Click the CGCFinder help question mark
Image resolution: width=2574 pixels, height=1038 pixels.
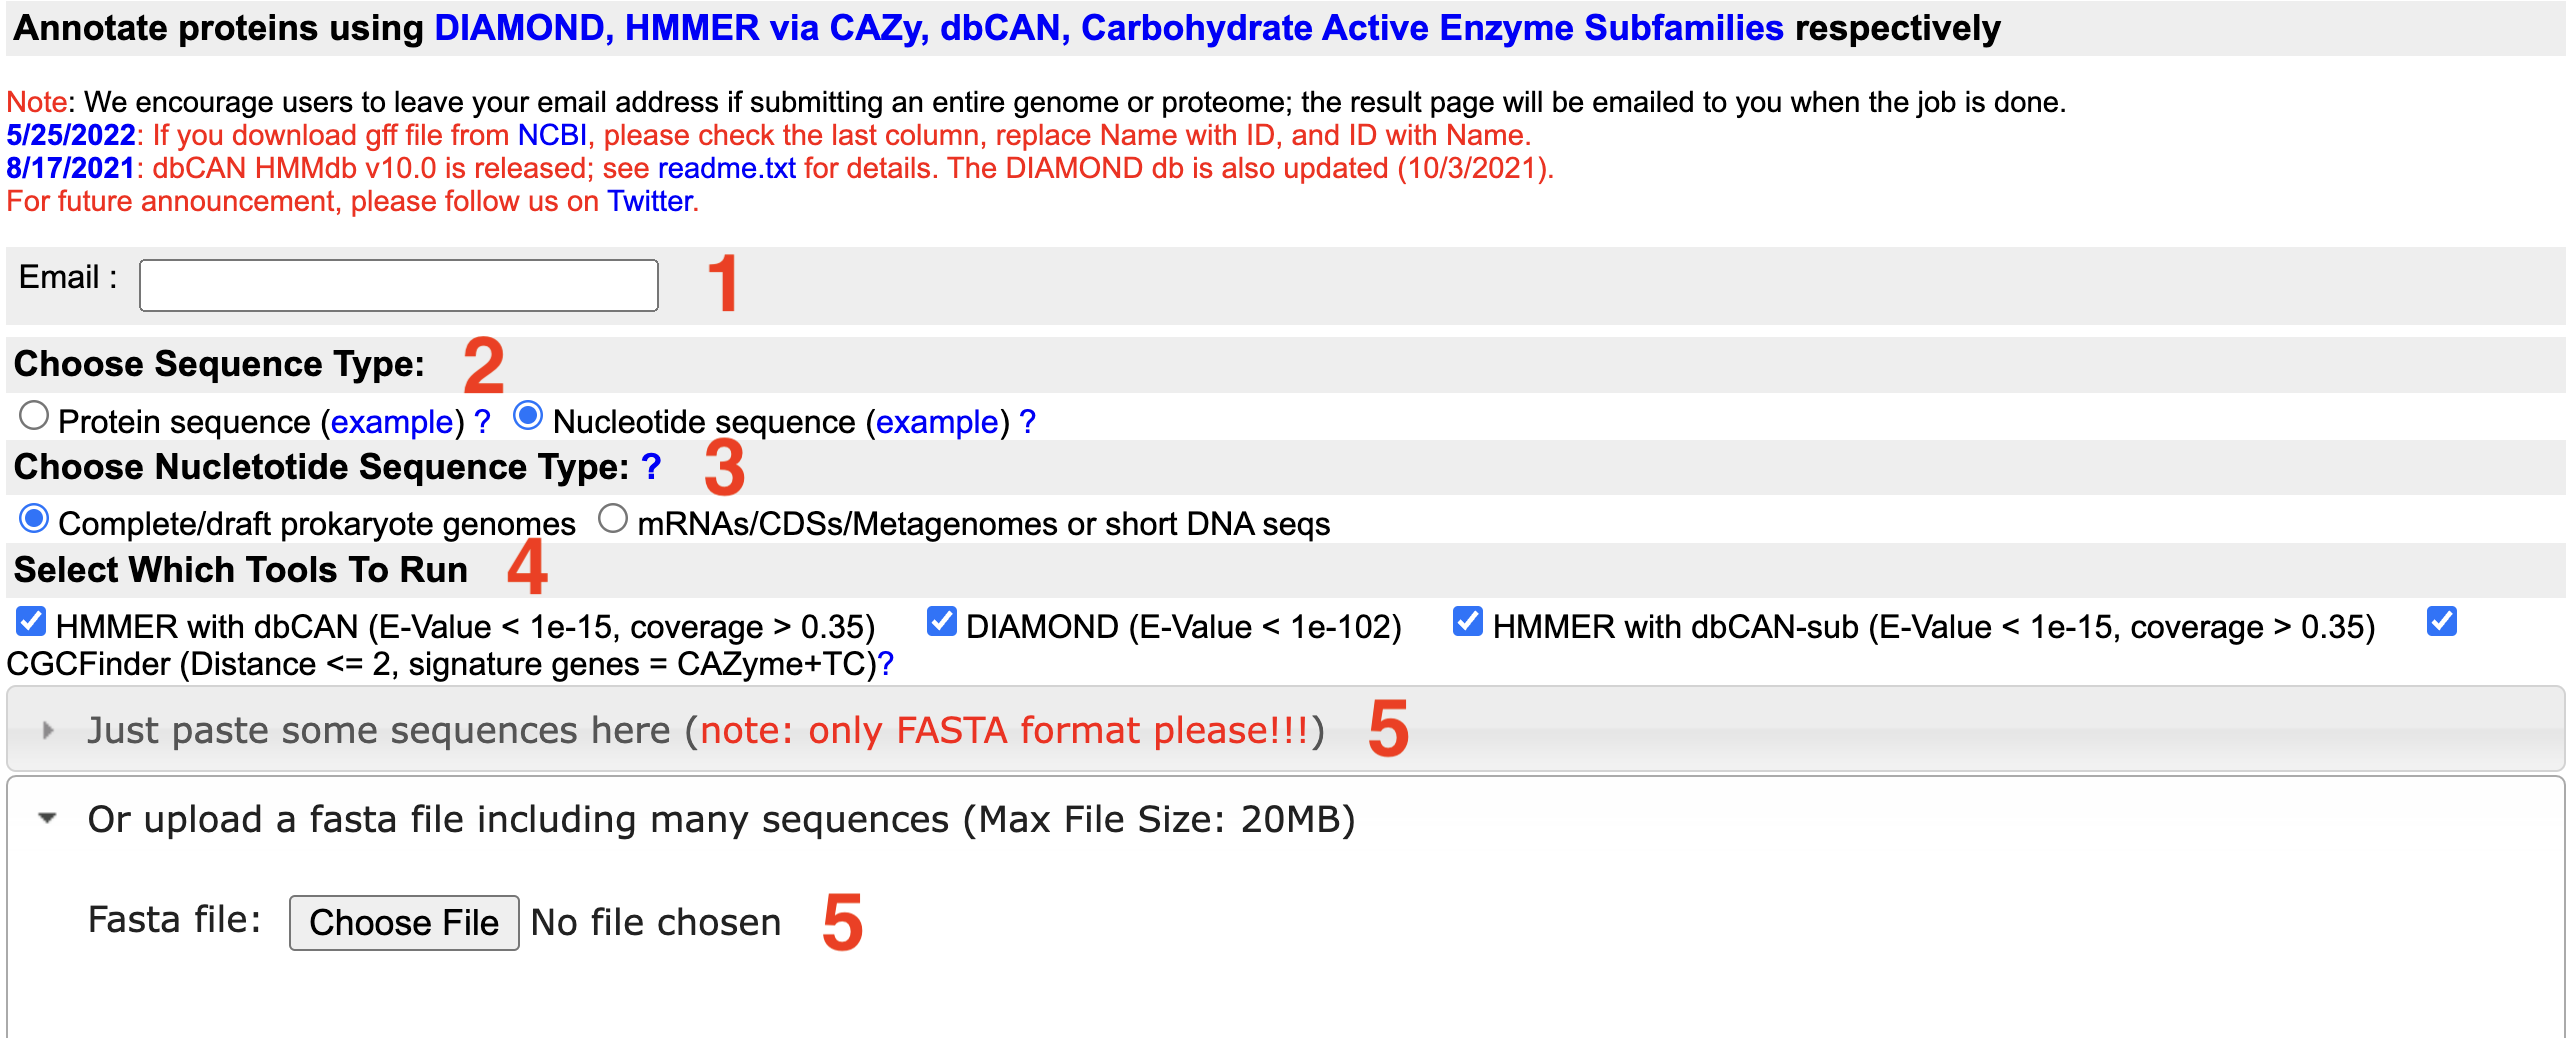pyautogui.click(x=885, y=664)
